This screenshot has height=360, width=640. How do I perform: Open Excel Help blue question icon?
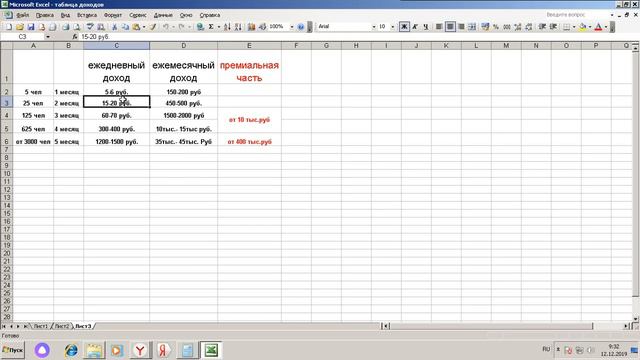(x=301, y=27)
